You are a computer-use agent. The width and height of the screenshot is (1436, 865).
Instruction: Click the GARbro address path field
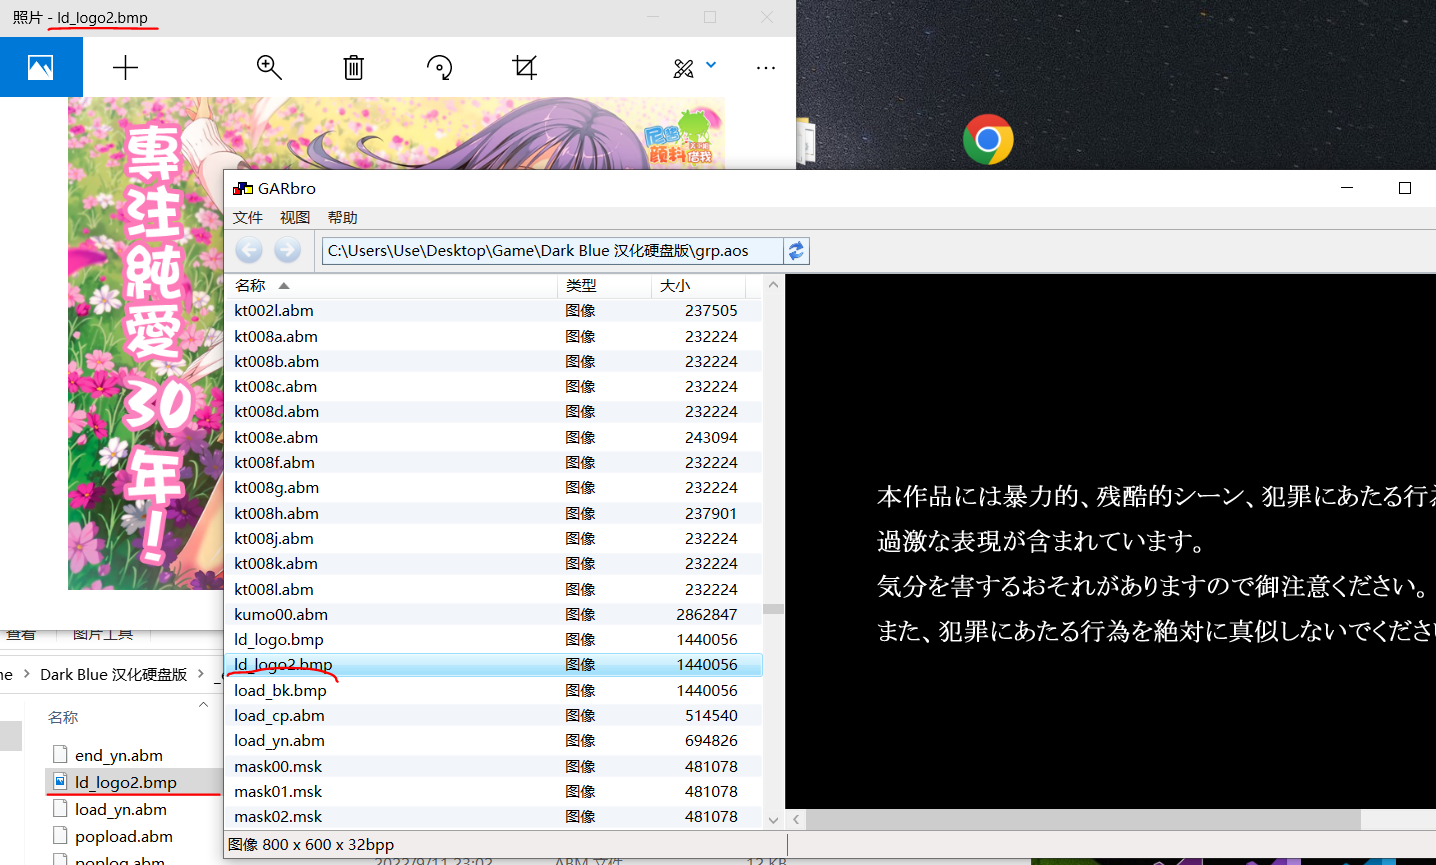click(x=550, y=251)
